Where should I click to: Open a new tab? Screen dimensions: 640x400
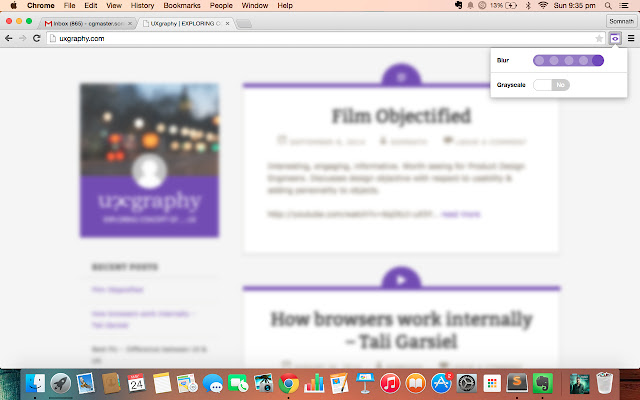(244, 24)
